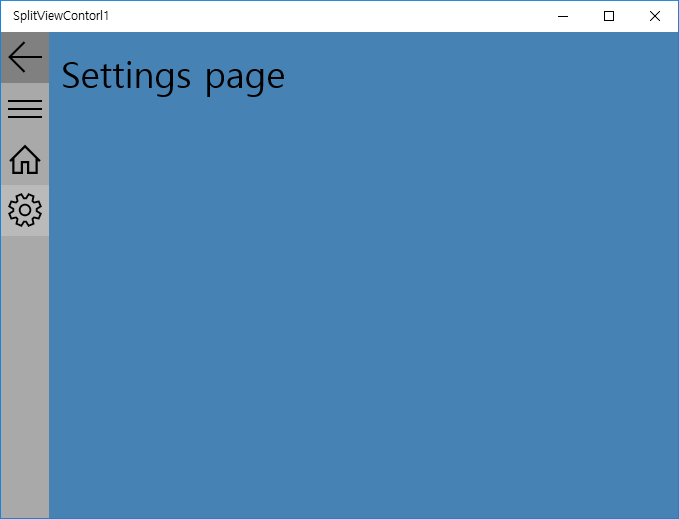Select the Settings gear icon
The width and height of the screenshot is (679, 519).
click(25, 210)
